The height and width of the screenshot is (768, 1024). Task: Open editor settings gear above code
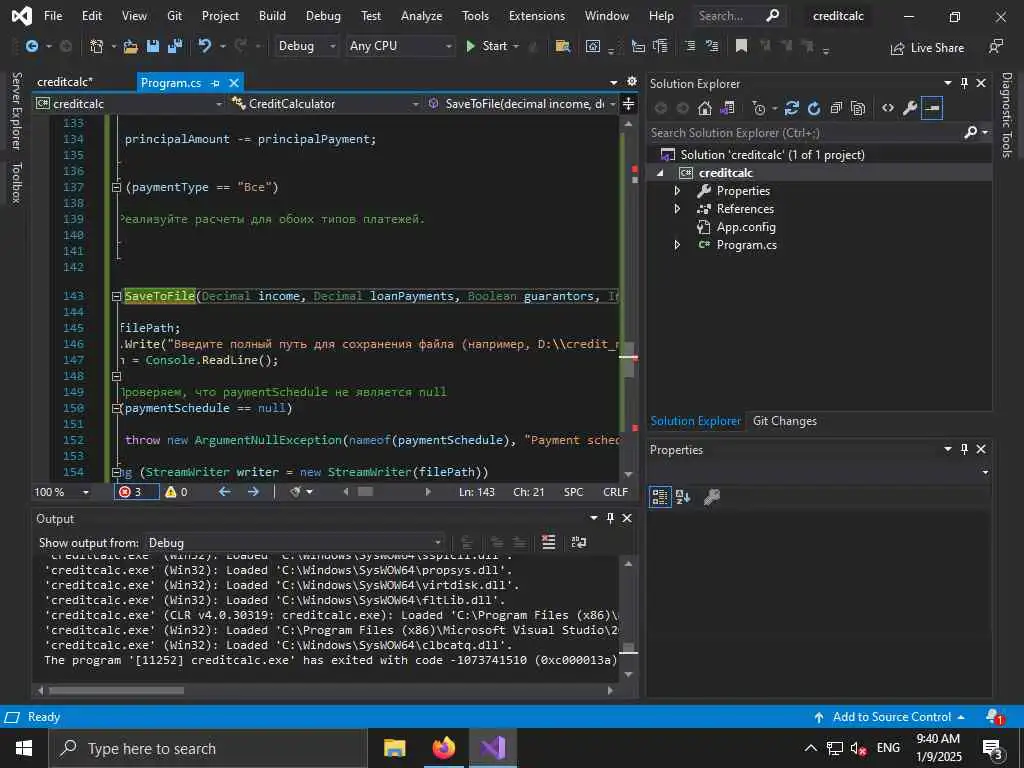(x=632, y=82)
